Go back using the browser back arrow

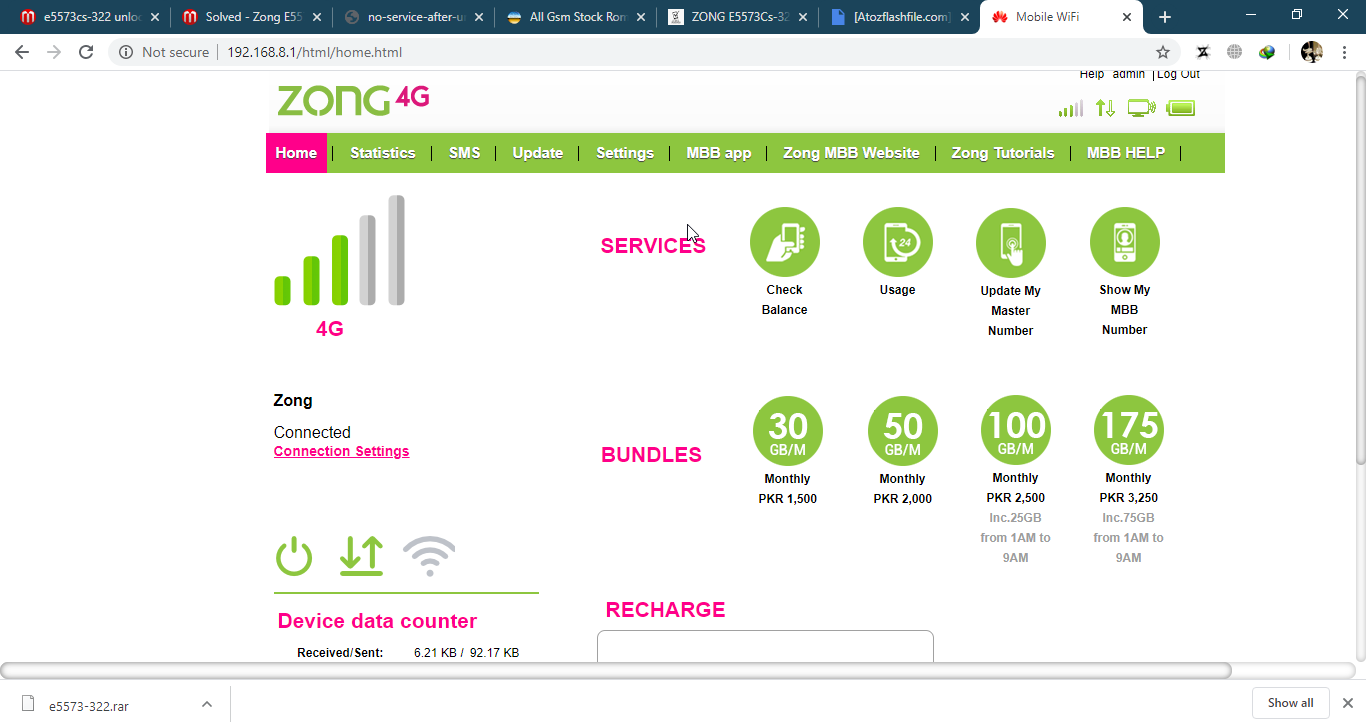[22, 52]
